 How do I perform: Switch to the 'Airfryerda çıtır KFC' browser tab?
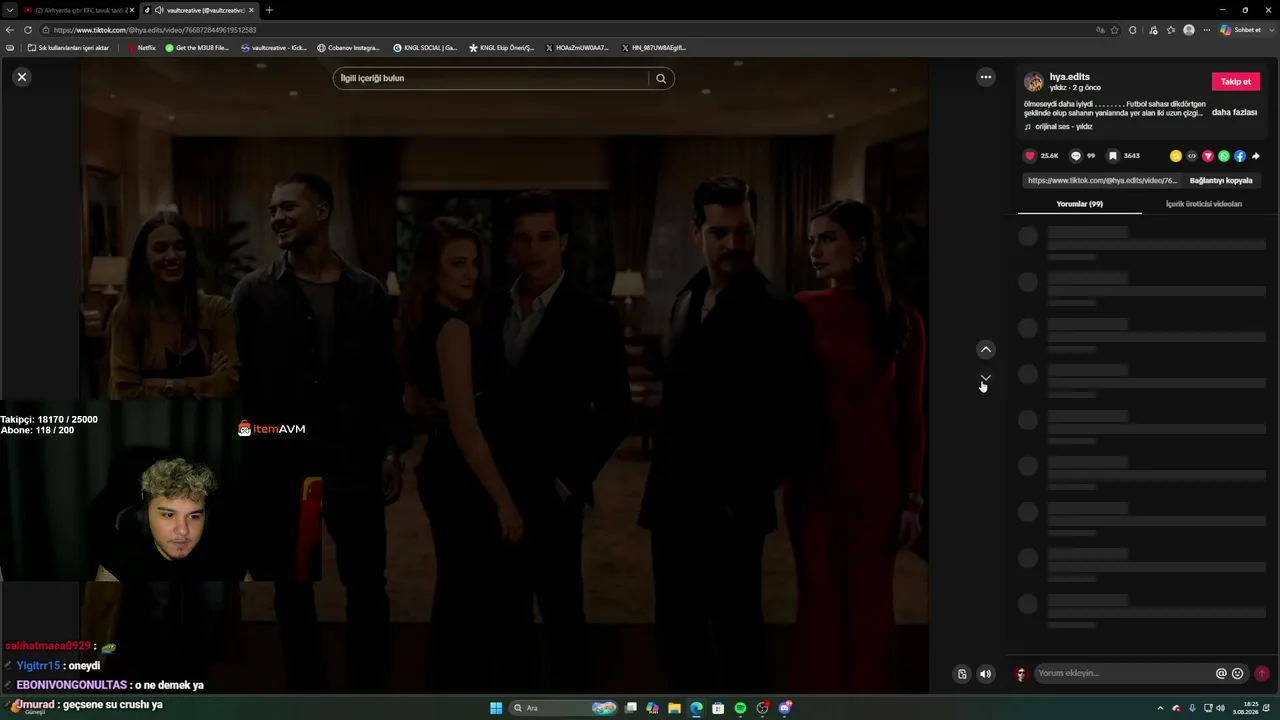[79, 10]
